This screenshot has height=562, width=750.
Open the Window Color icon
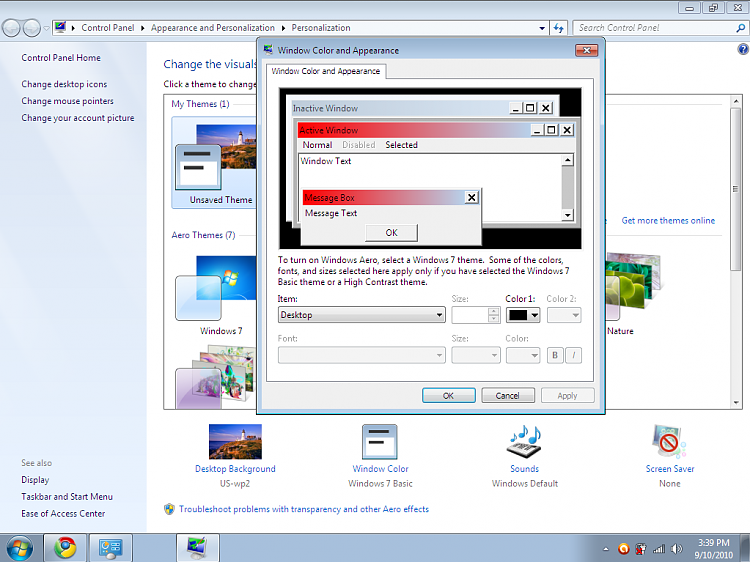(x=380, y=441)
